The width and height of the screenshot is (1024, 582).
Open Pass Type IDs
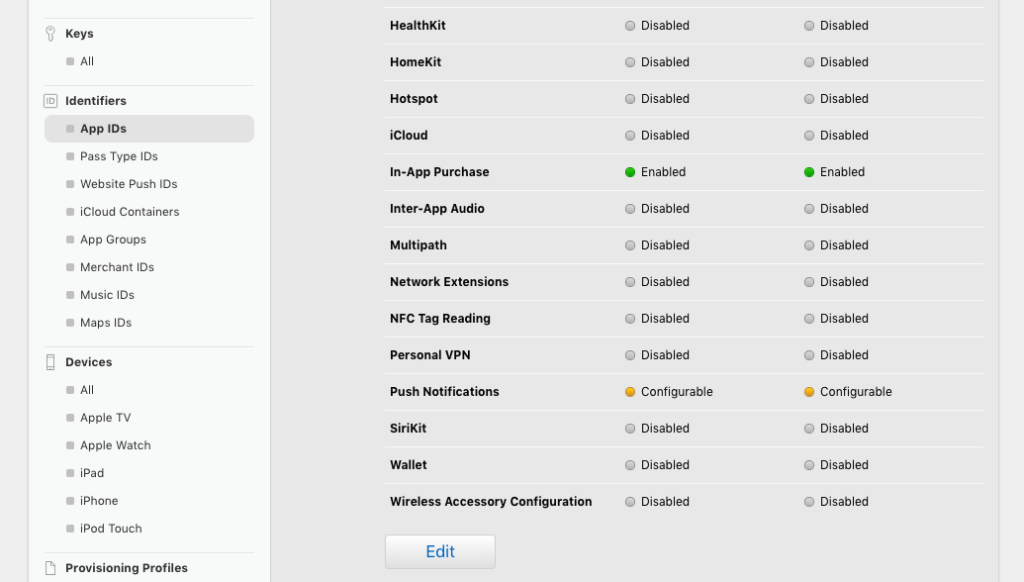click(118, 157)
